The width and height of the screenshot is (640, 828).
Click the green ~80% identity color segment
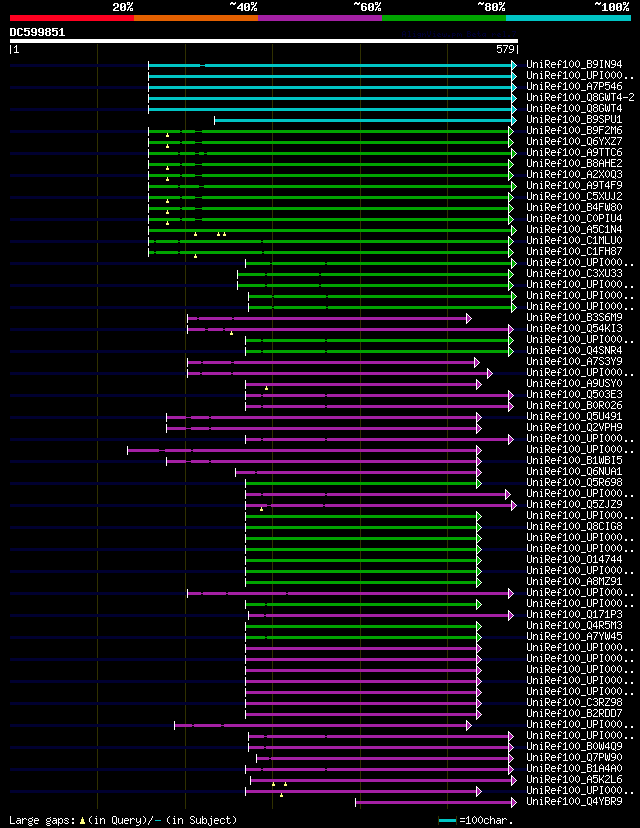tap(444, 18)
